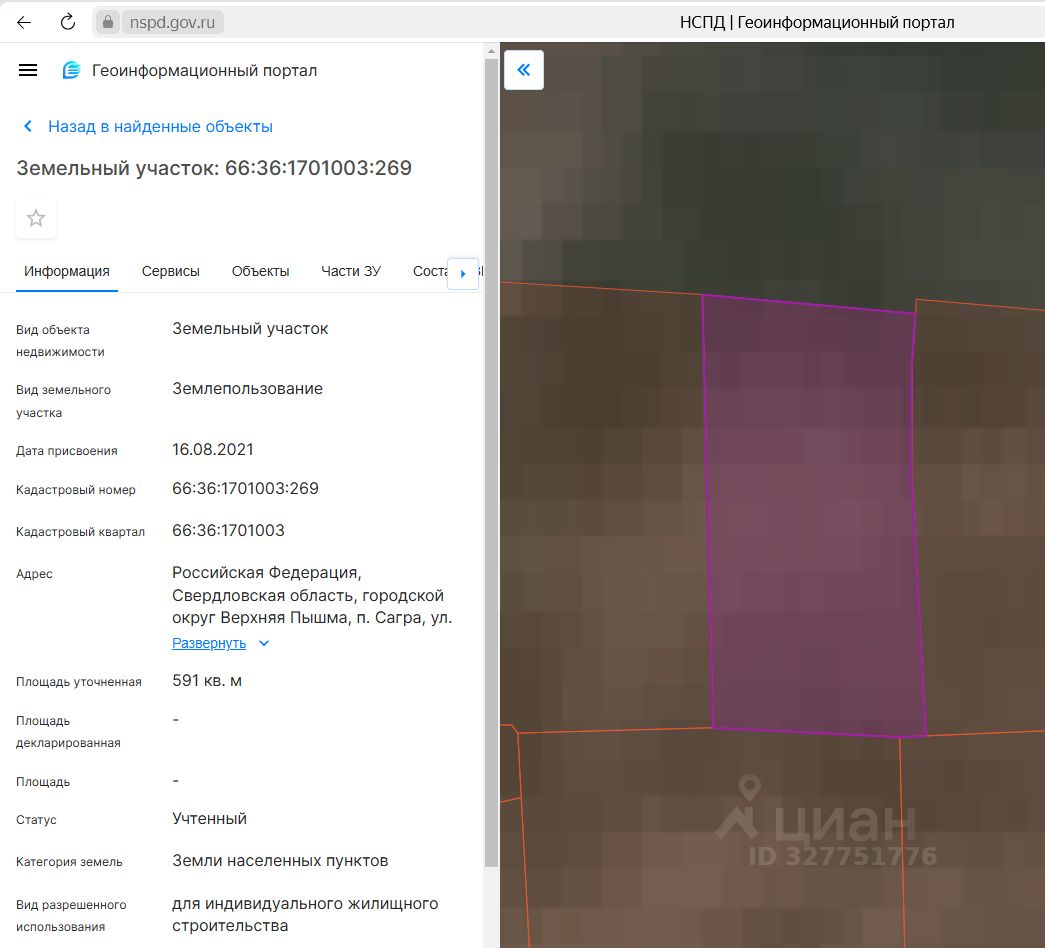
Task: Collapse the info panel with double-chevron button
Action: point(524,69)
